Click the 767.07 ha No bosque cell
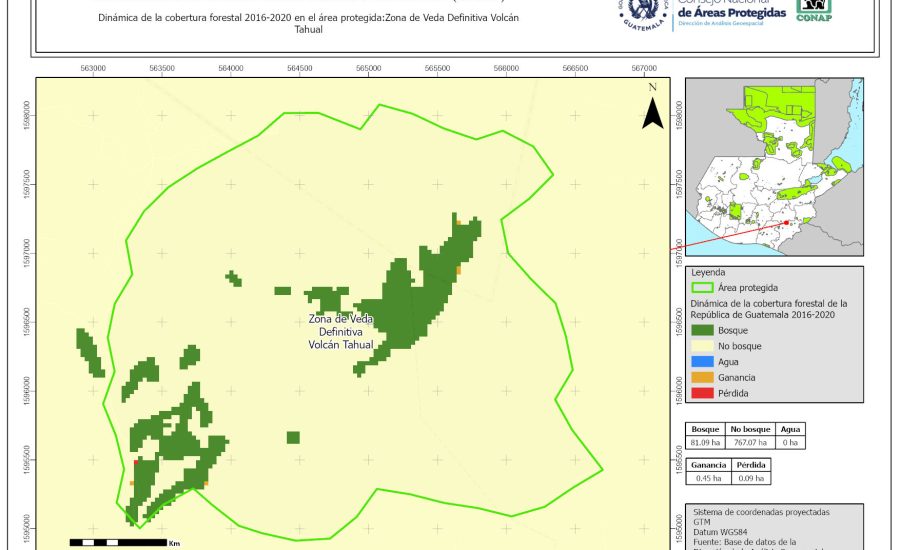Screen dimensions: 900x550 click(x=746, y=443)
